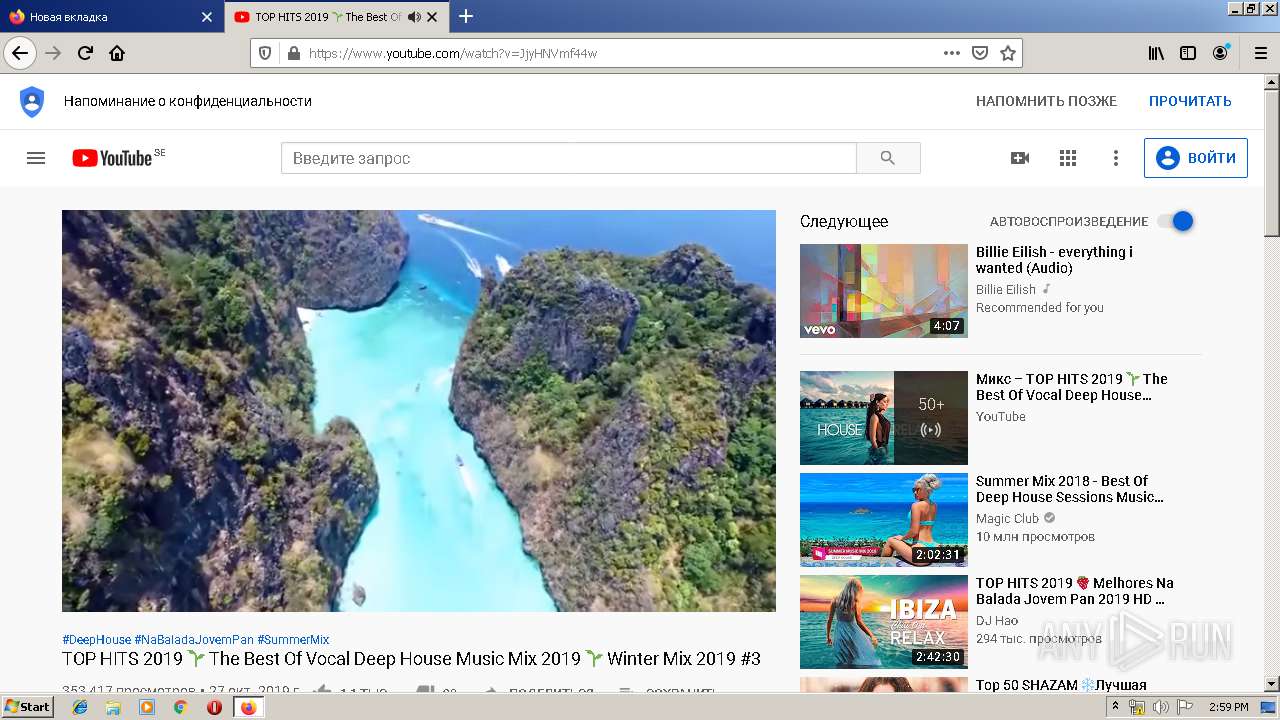The image size is (1280, 720).
Task: Open the Firefox home page icon
Action: tap(117, 53)
